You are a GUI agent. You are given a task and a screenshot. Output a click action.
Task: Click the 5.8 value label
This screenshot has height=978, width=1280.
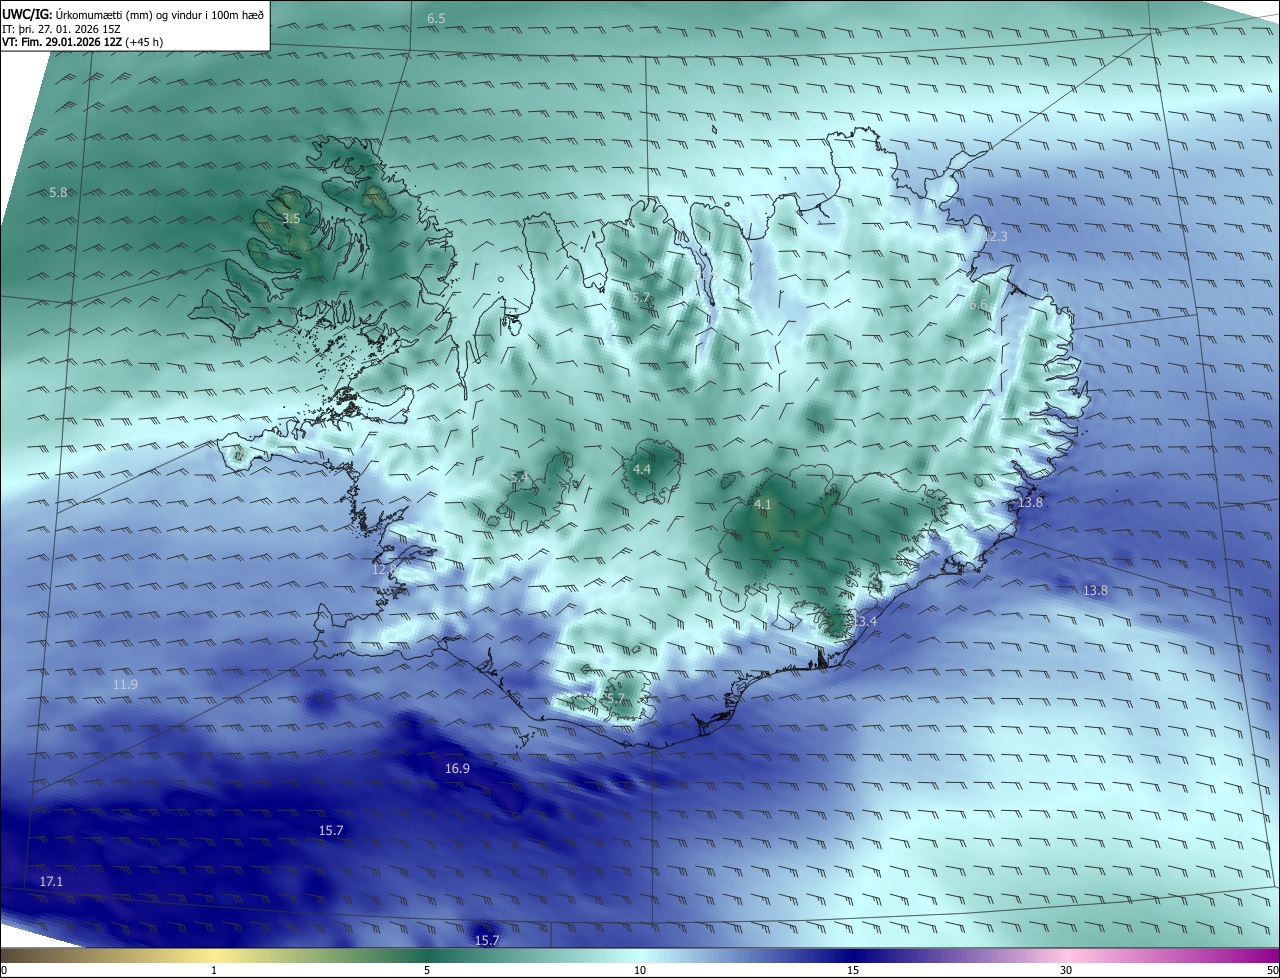pos(58,192)
